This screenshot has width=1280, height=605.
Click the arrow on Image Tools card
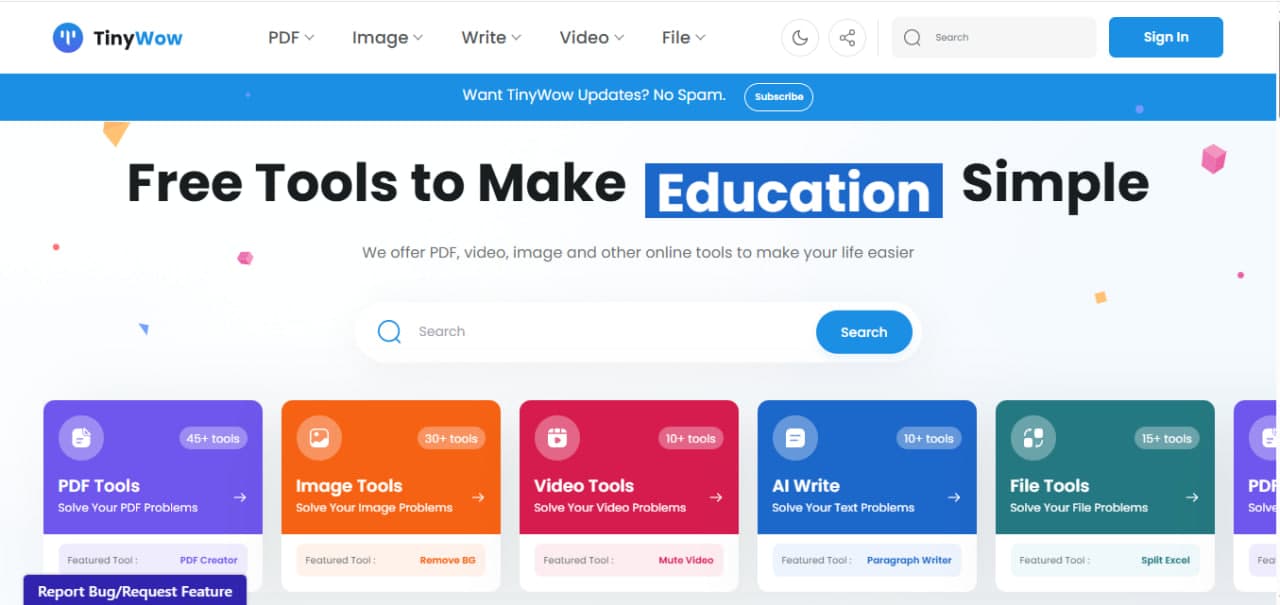[x=478, y=497]
